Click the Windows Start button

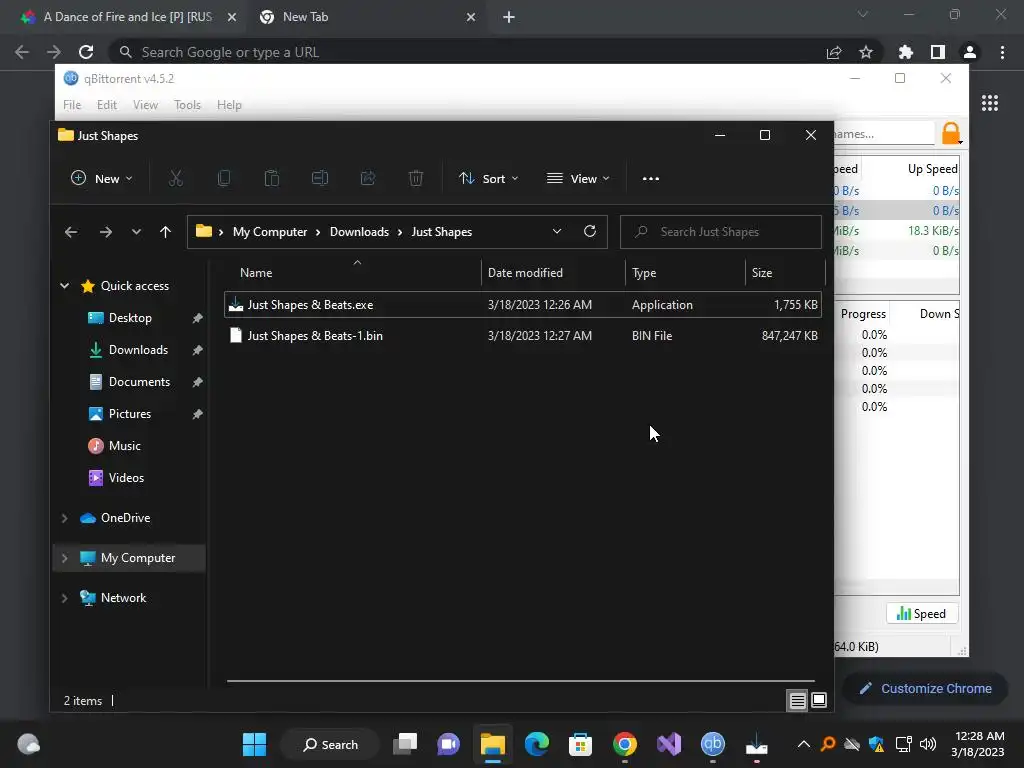(x=254, y=744)
